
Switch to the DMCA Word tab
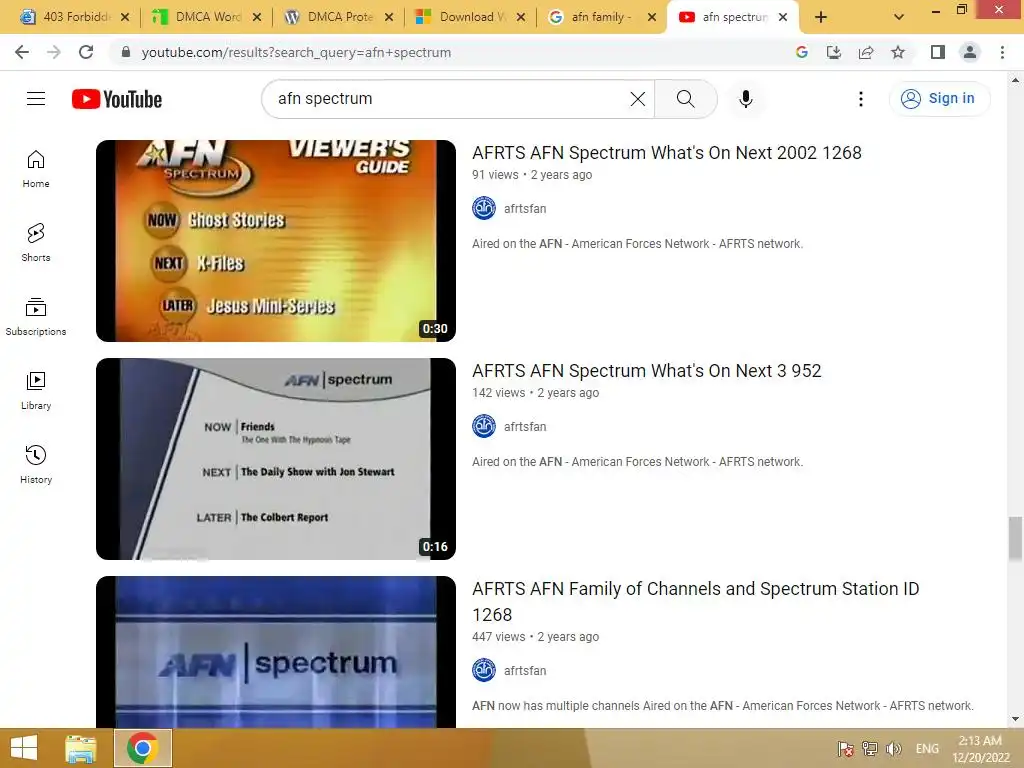208,17
